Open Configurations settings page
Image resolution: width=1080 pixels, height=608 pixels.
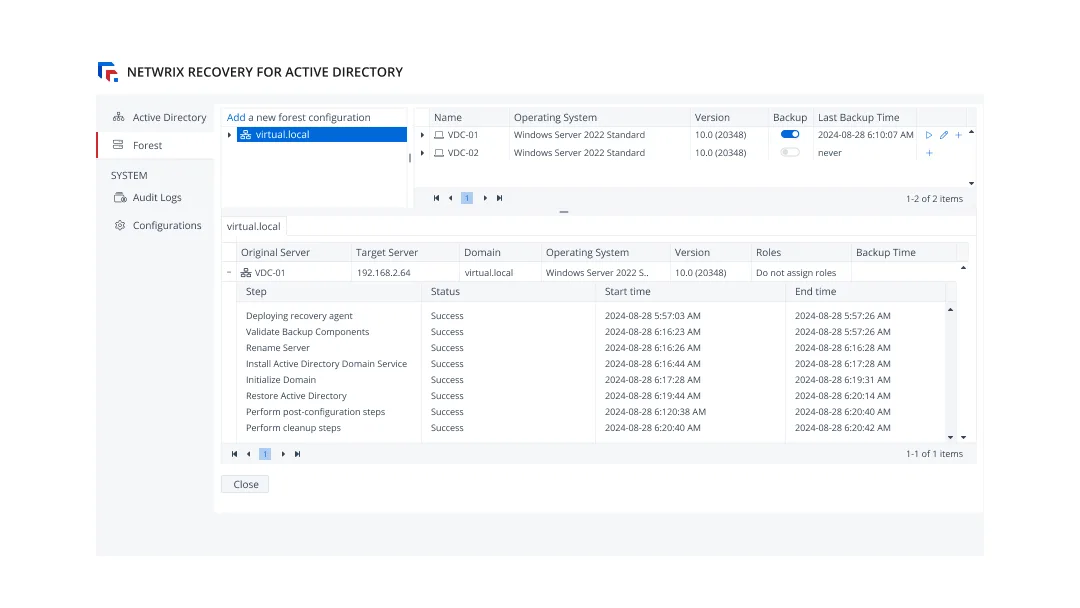pyautogui.click(x=167, y=225)
